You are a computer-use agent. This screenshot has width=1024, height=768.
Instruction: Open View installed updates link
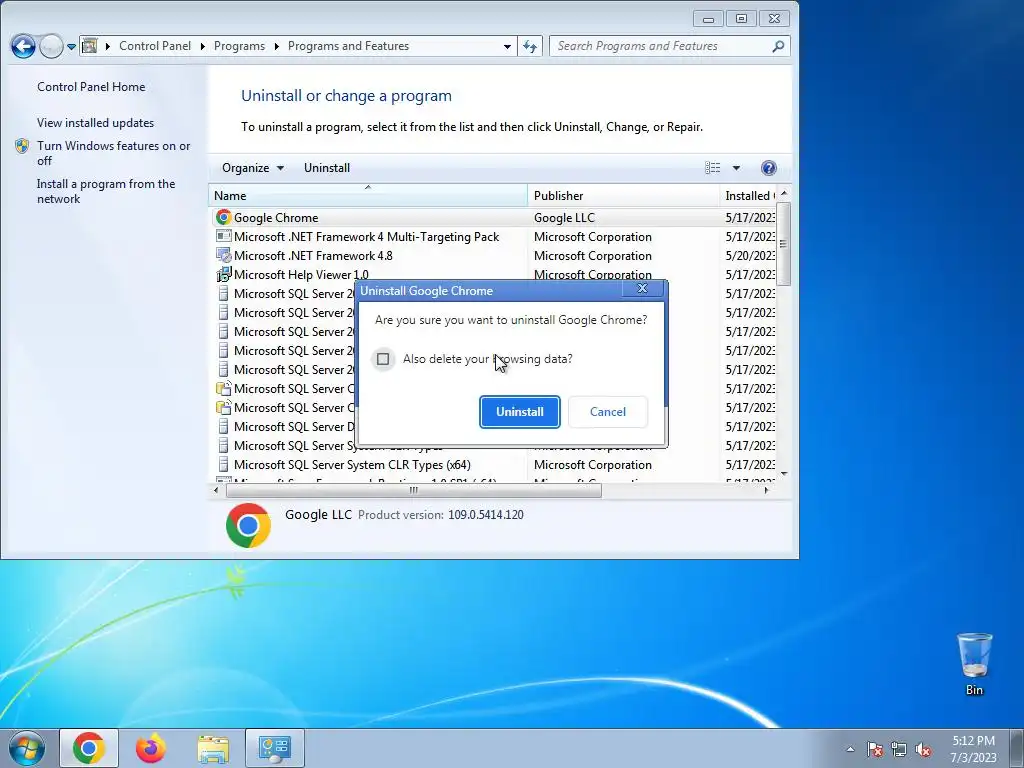tap(95, 123)
